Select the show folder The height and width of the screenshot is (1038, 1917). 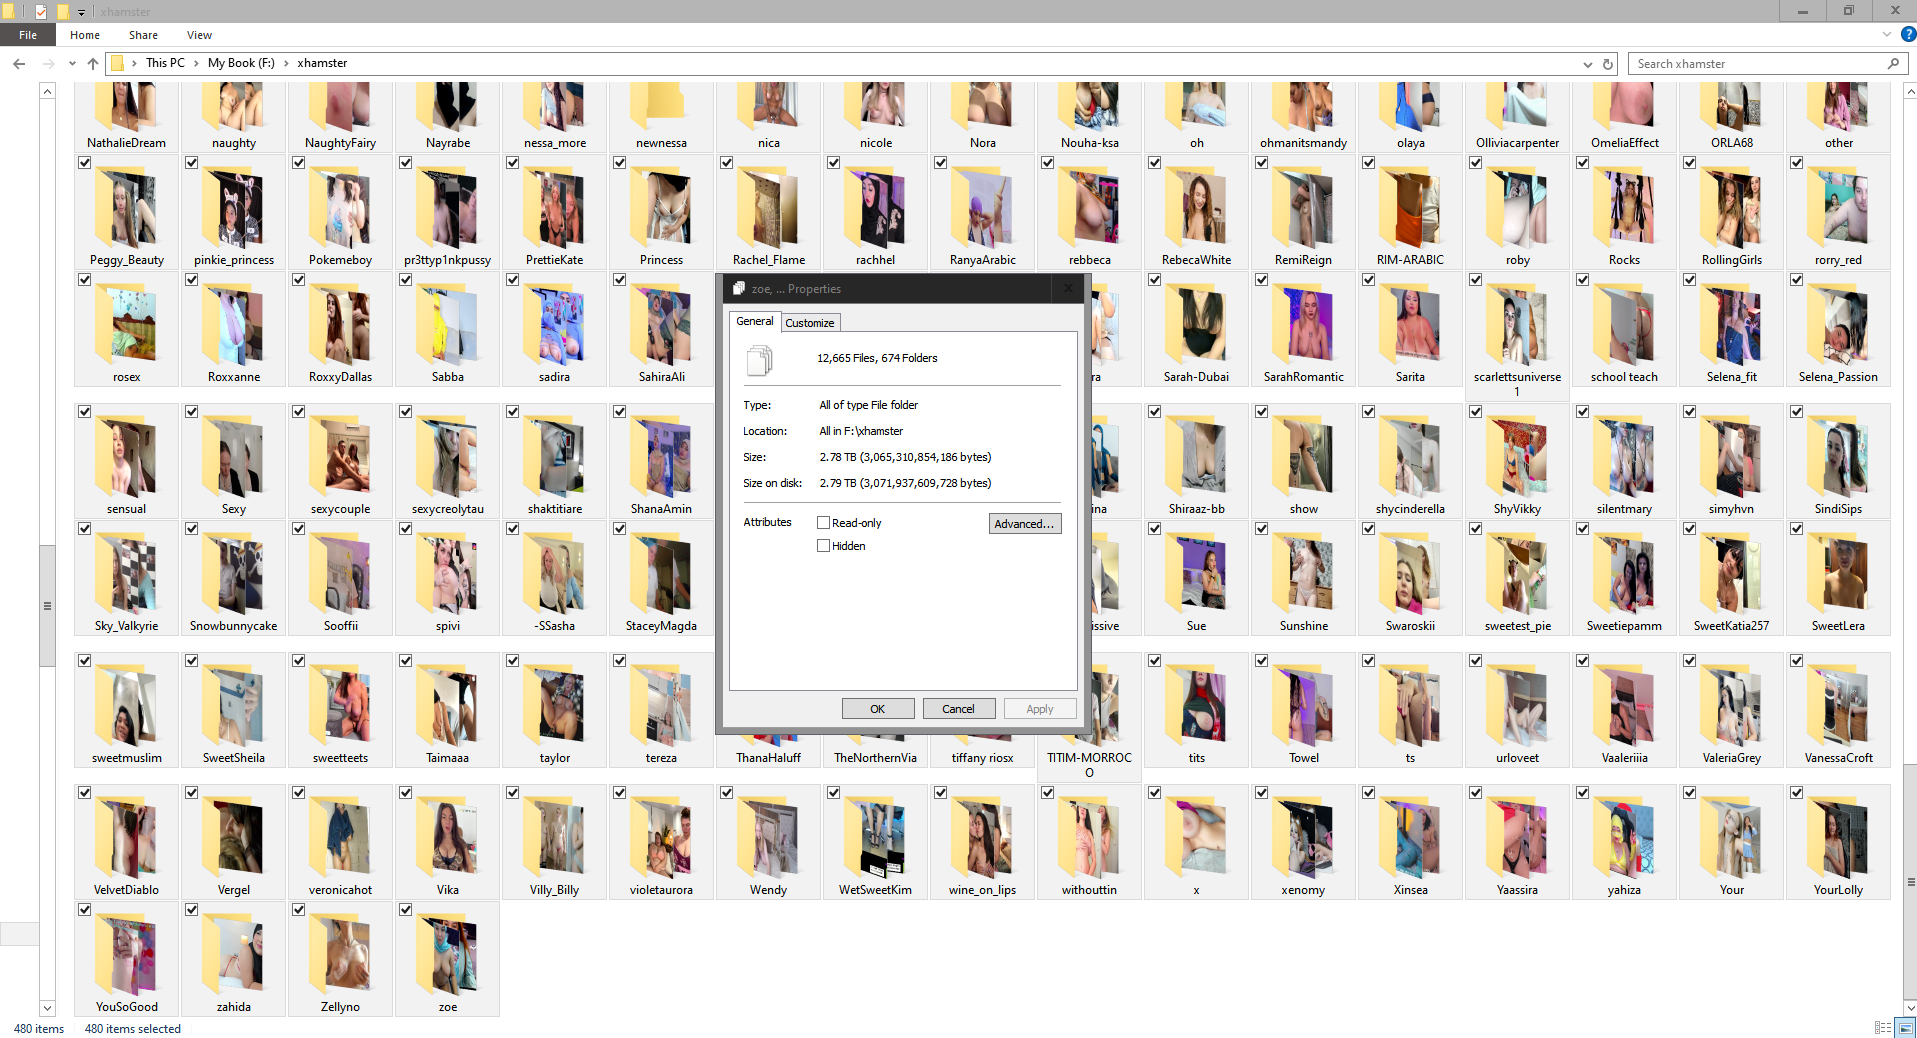tap(1303, 461)
